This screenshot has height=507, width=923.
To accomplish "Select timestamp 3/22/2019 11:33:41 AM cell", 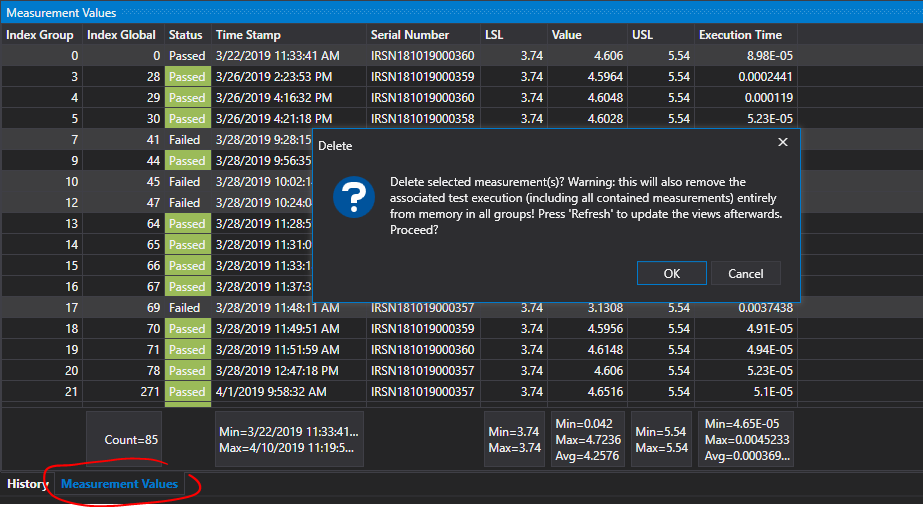I will (288, 56).
